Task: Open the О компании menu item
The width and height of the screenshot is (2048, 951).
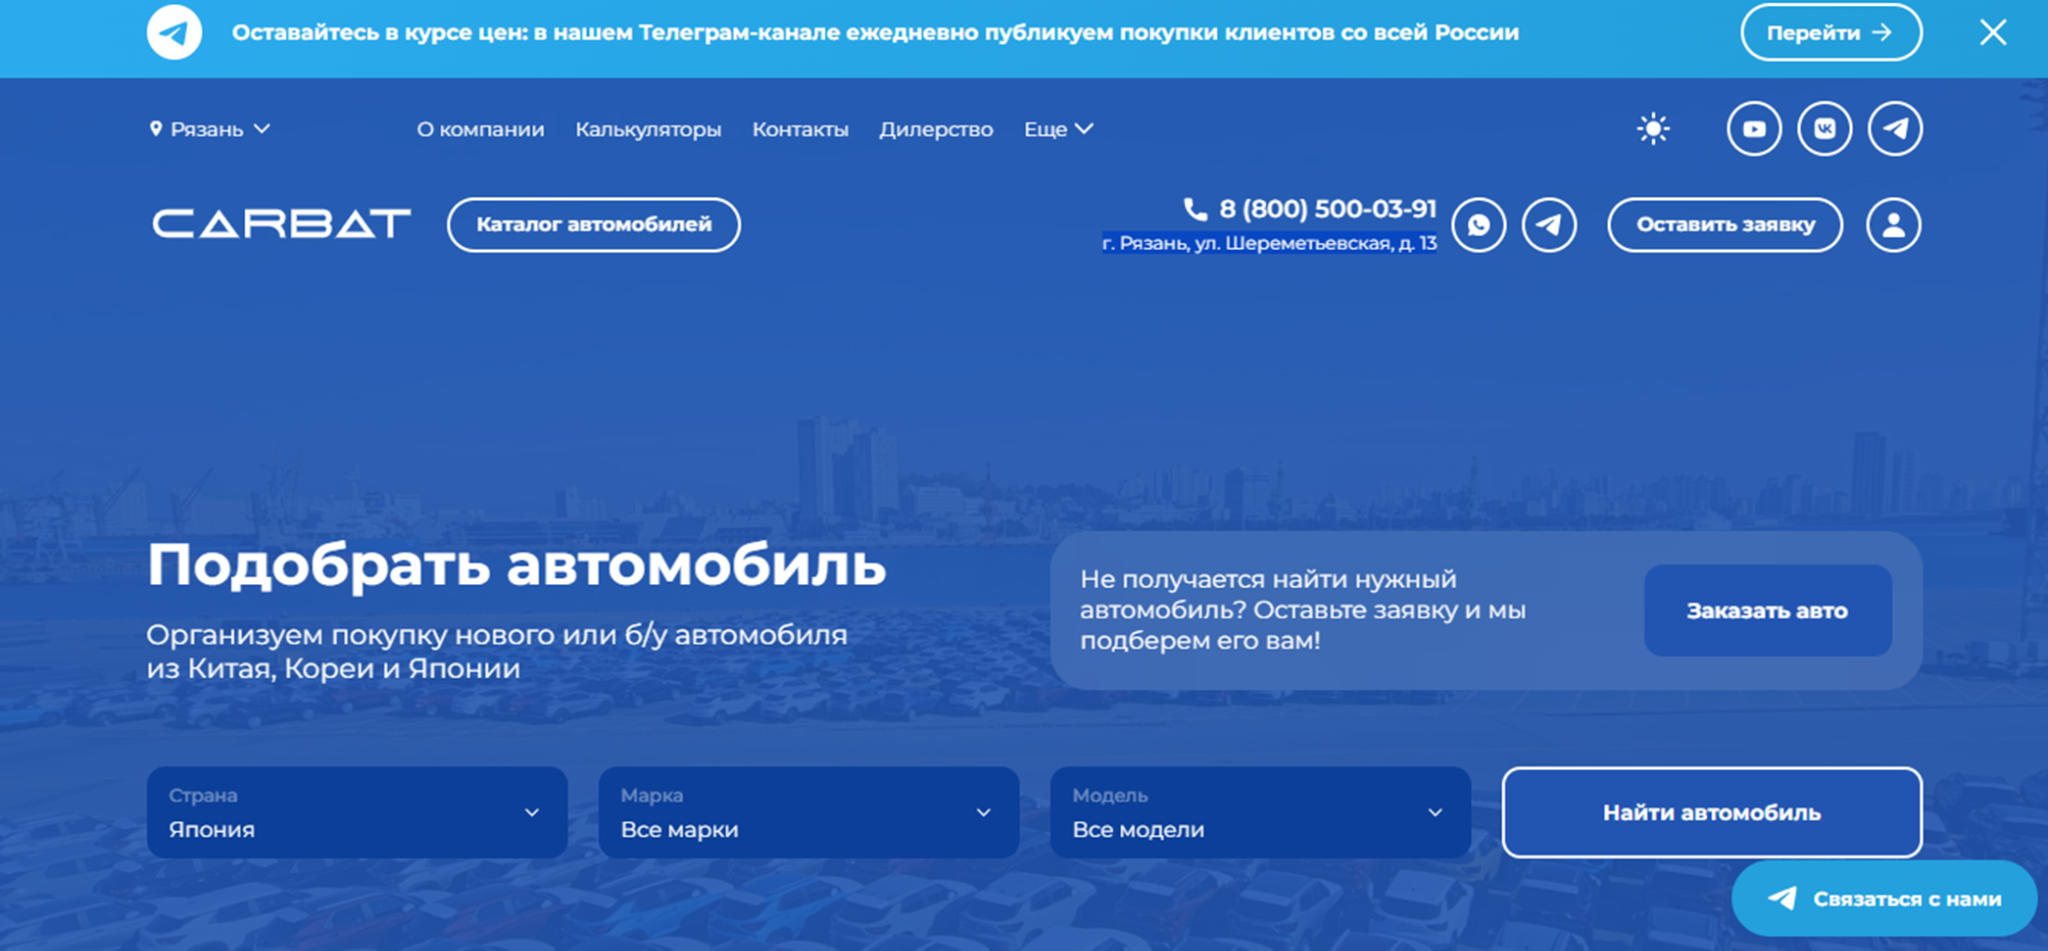Action: click(x=480, y=129)
